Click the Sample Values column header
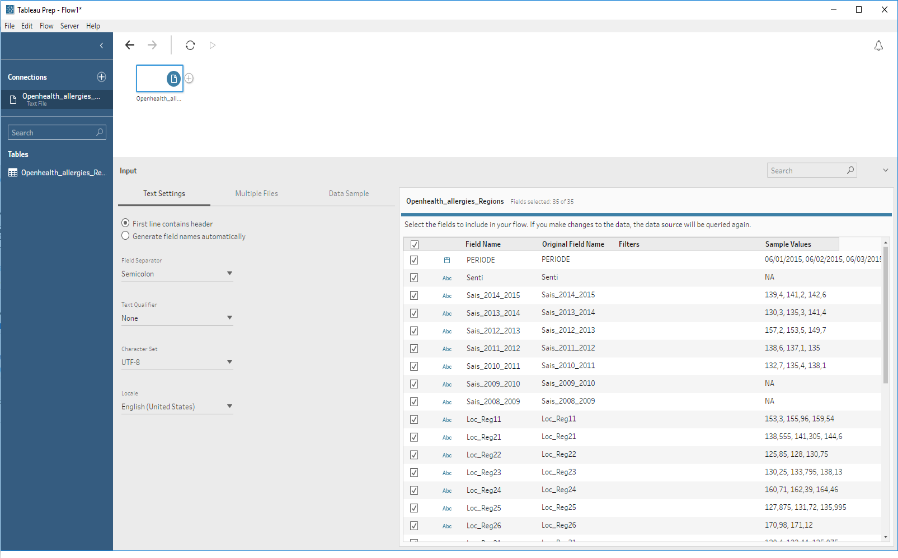 coord(788,244)
